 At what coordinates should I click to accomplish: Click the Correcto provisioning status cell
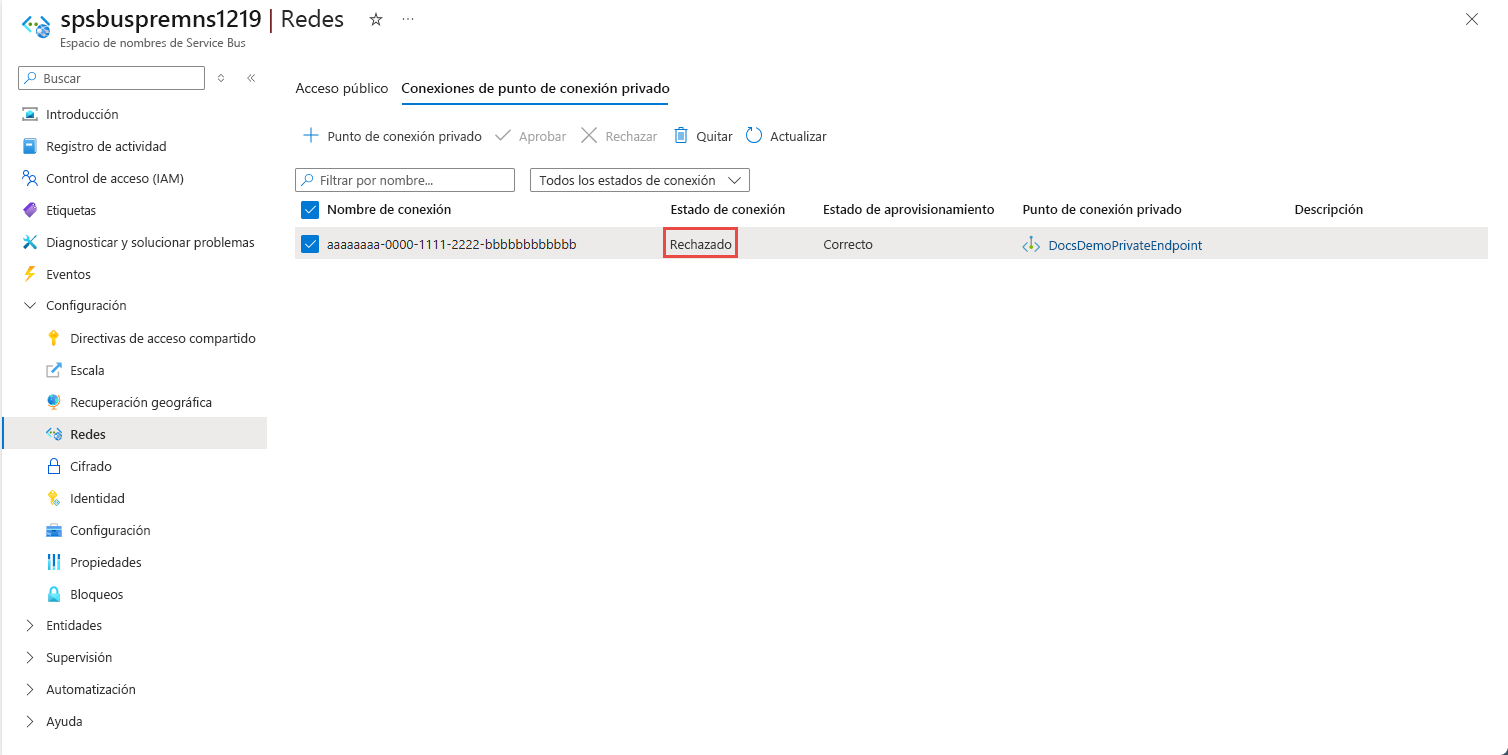pyautogui.click(x=848, y=244)
